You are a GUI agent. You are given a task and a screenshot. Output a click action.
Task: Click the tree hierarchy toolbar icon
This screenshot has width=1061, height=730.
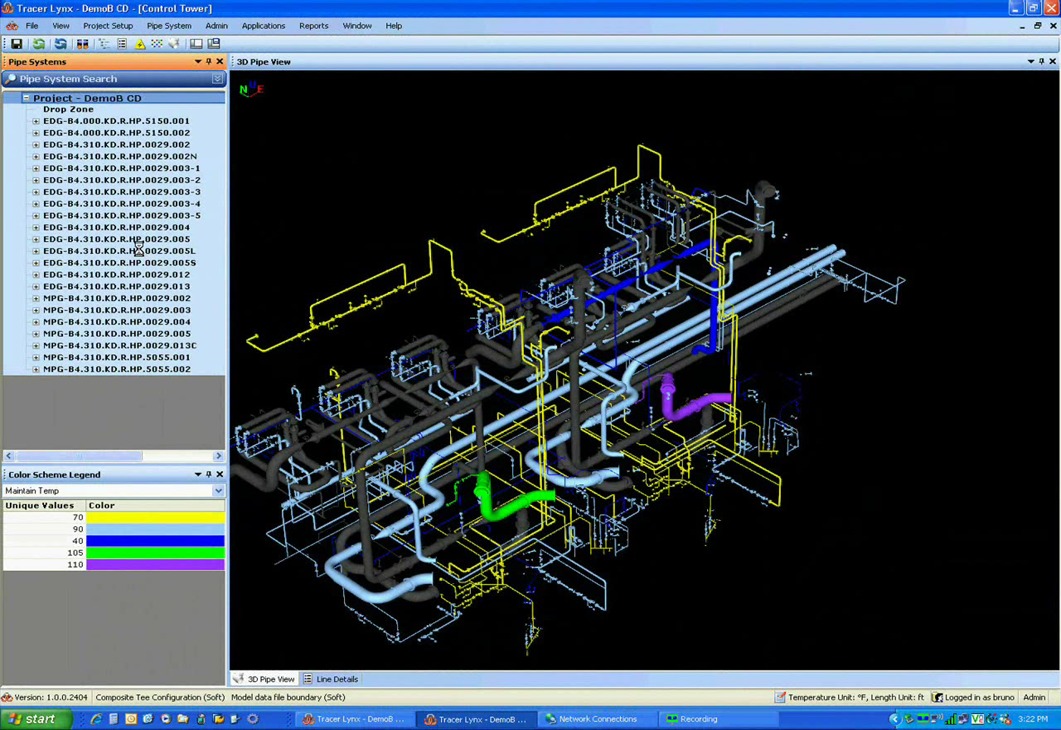104,44
